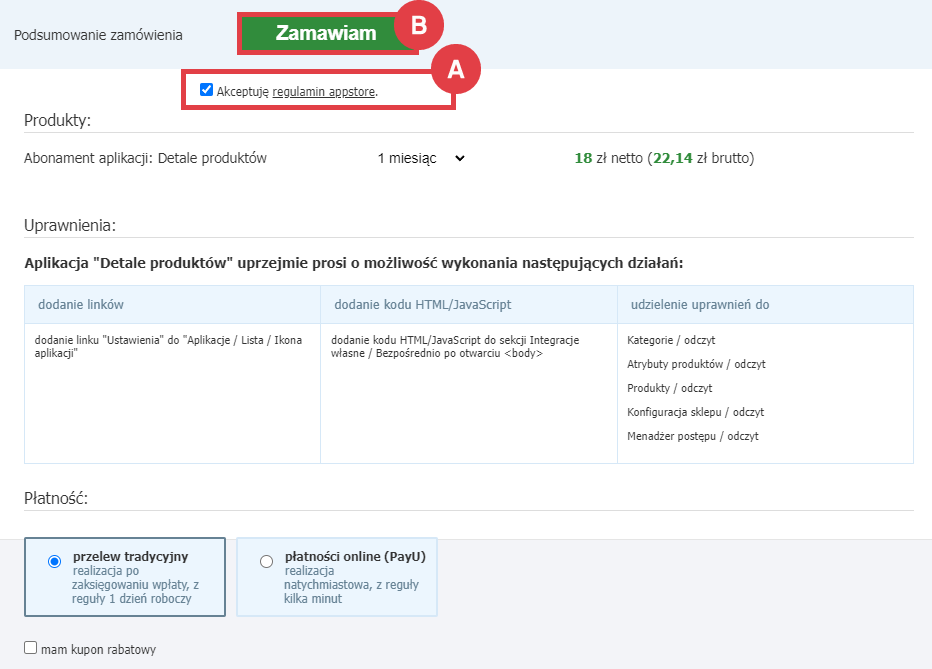Choose płatności online (PayU) radio button
Screen dimensions: 932x669
266,562
